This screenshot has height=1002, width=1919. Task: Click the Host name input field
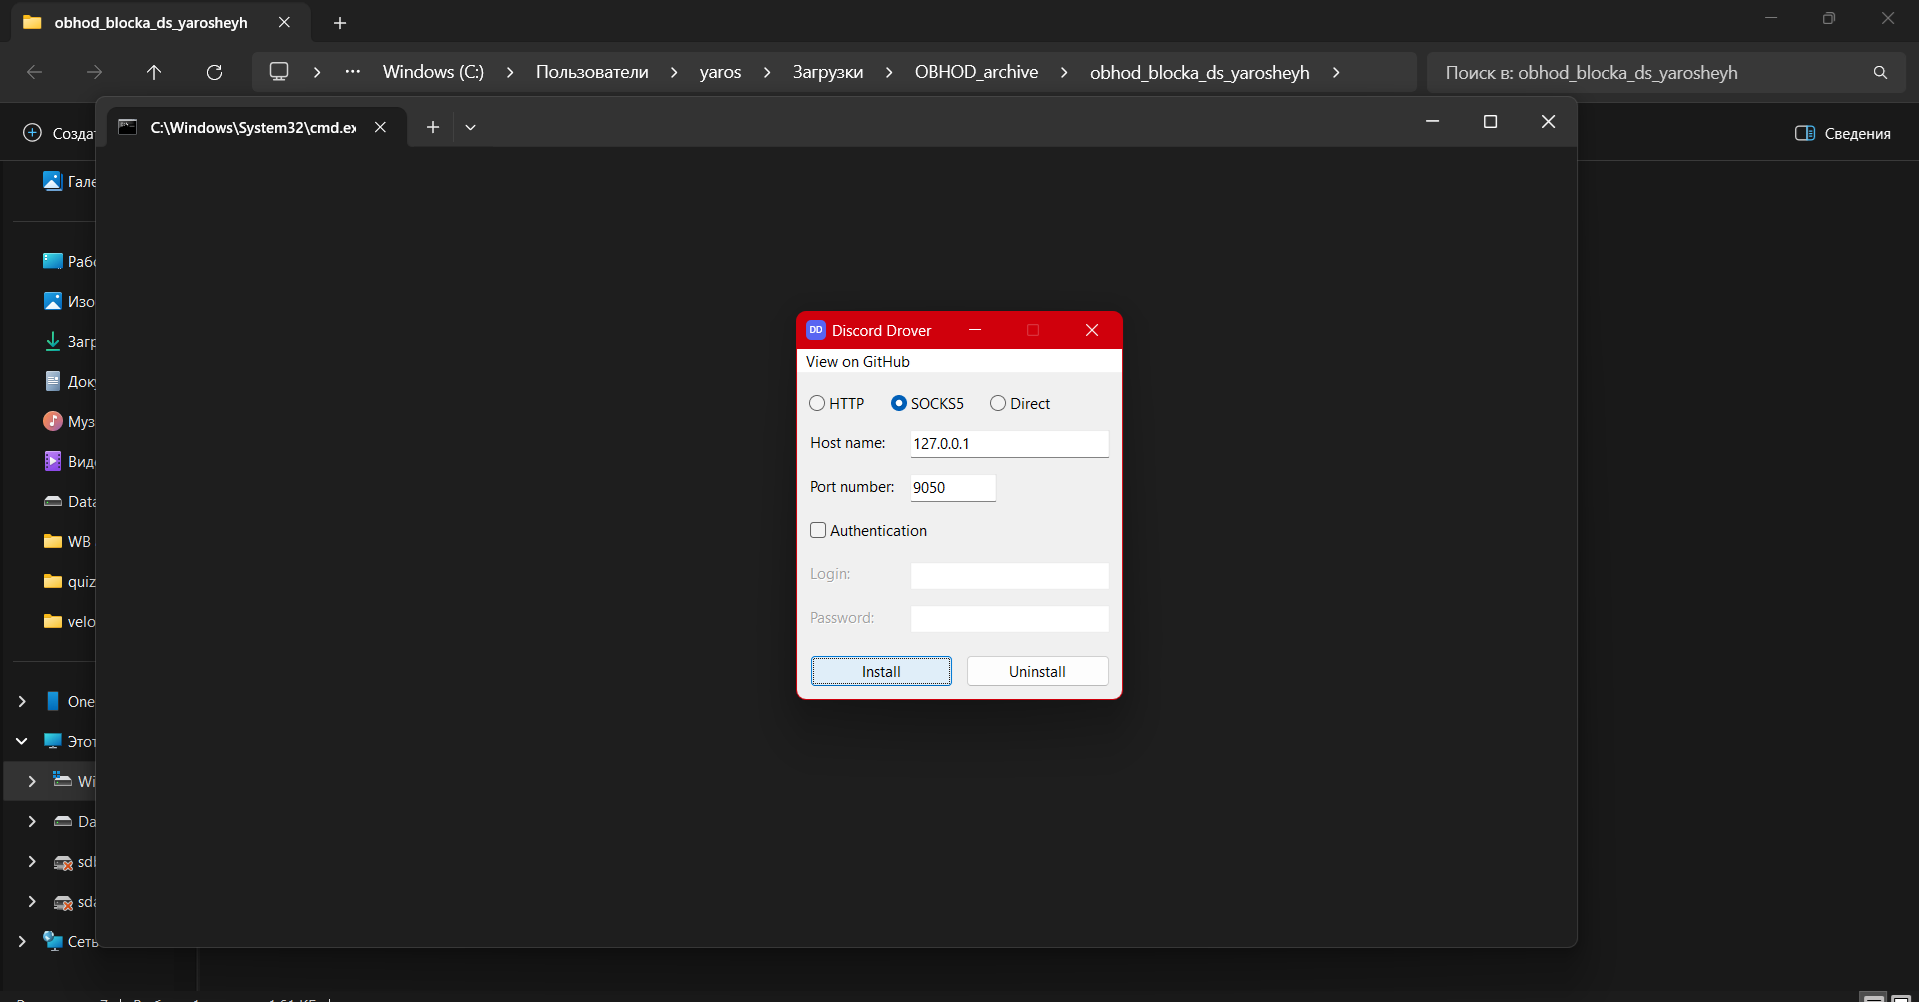1009,443
